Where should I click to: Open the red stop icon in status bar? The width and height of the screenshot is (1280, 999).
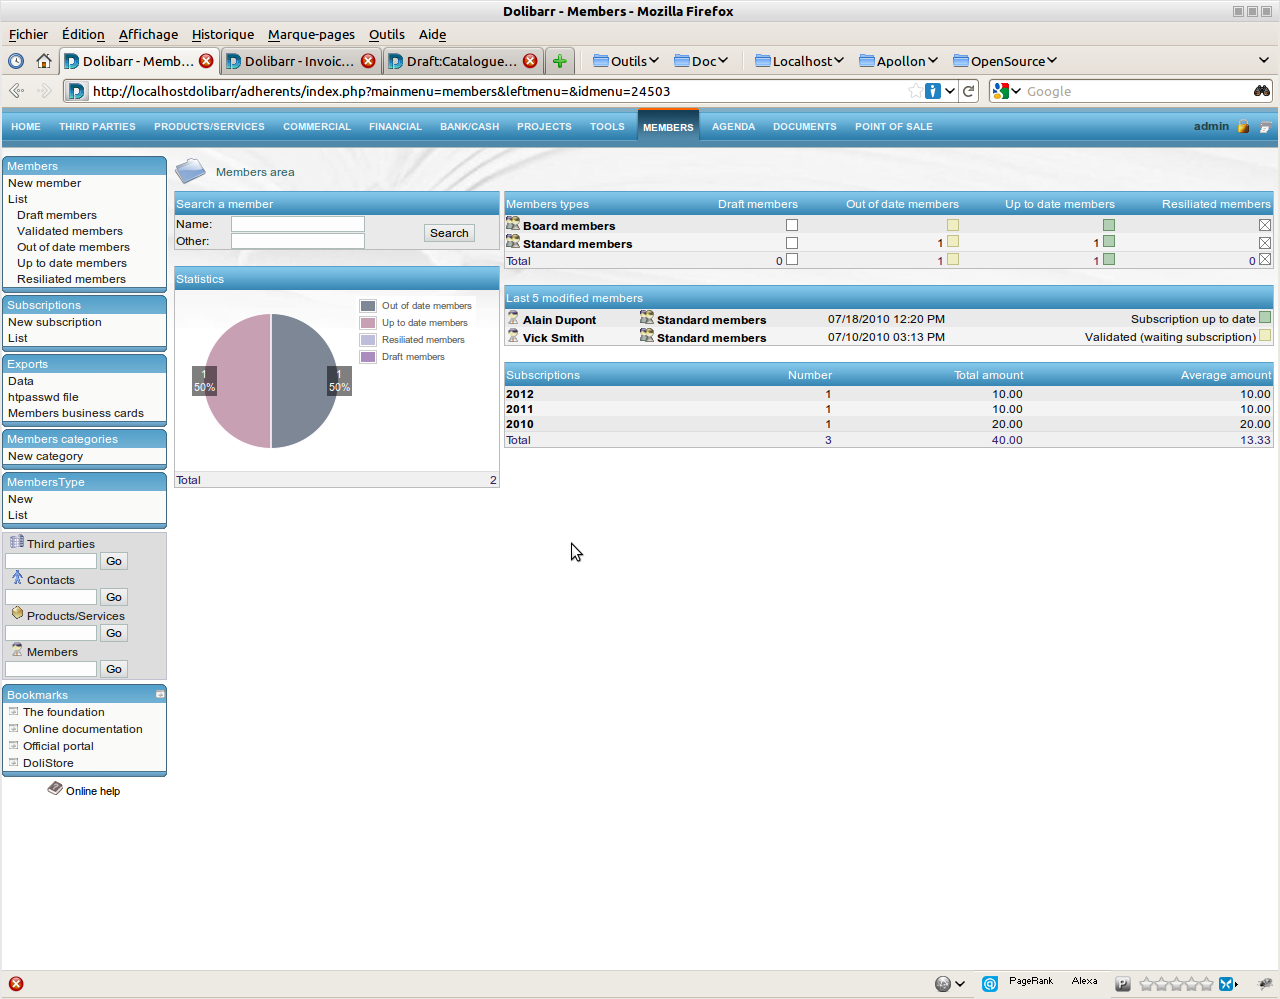[16, 984]
